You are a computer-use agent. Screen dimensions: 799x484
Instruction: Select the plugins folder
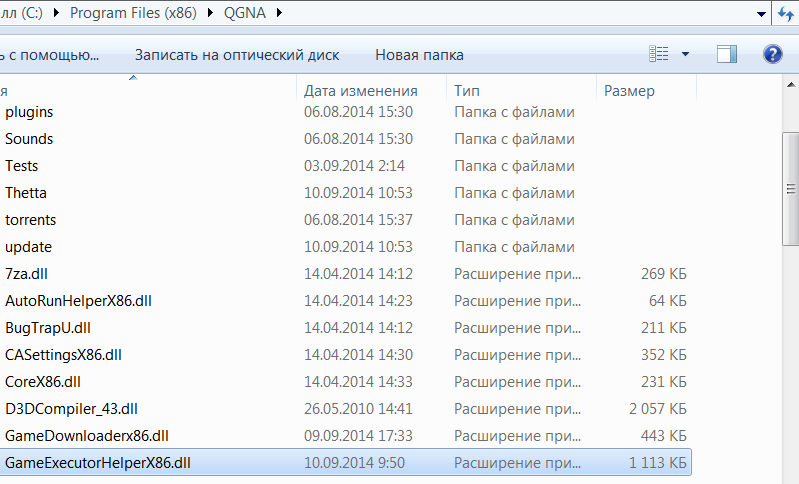pos(29,112)
